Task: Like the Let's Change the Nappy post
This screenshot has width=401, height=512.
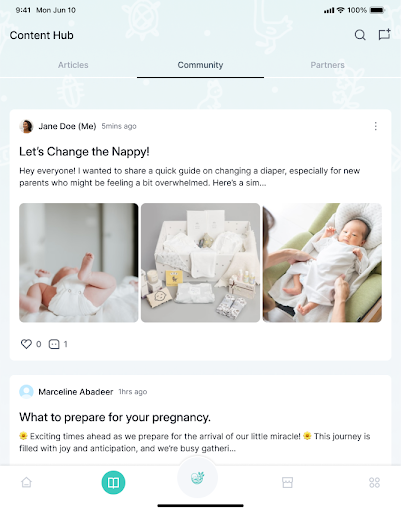Action: [x=26, y=344]
